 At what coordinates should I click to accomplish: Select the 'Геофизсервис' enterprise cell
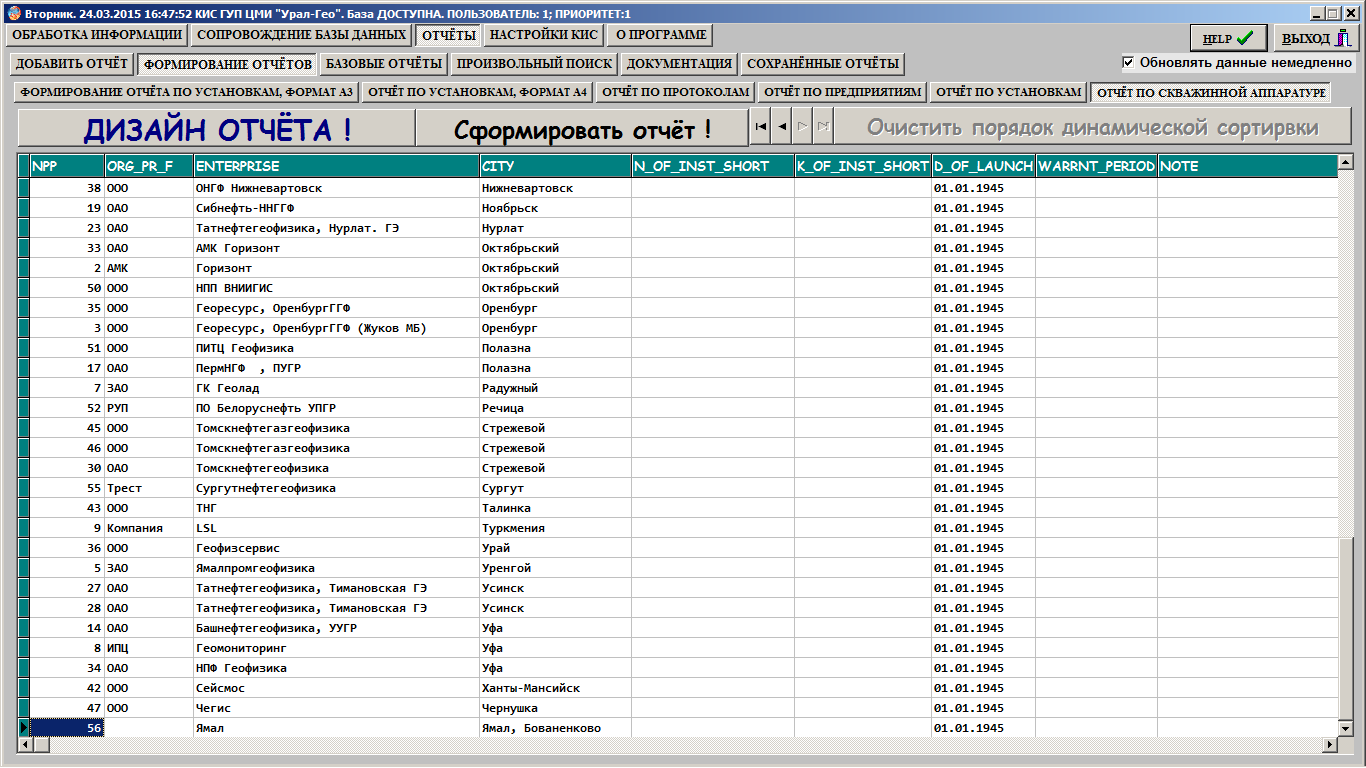point(337,548)
